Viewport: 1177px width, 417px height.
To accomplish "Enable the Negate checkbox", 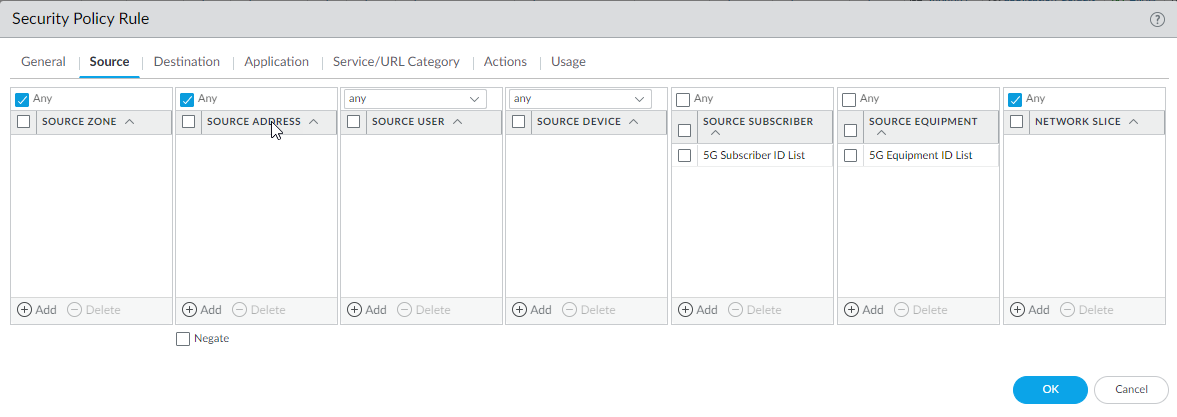I will tap(182, 339).
